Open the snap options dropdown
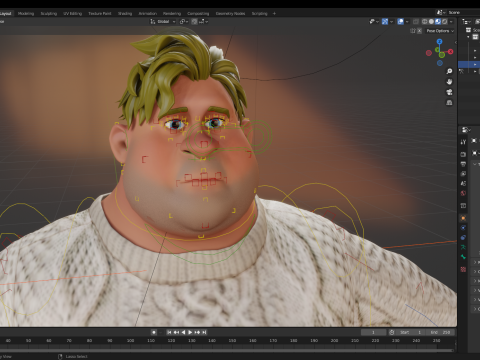 click(x=204, y=21)
